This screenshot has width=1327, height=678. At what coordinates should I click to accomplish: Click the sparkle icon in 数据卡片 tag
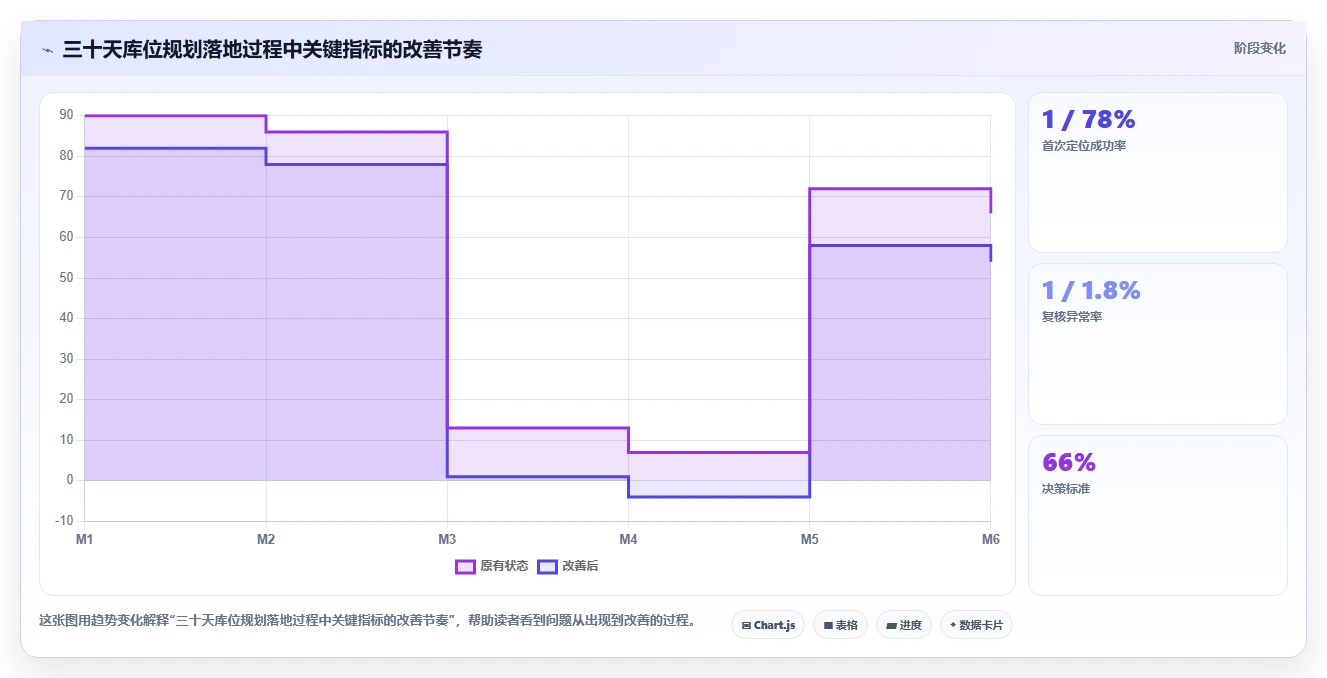[x=953, y=625]
